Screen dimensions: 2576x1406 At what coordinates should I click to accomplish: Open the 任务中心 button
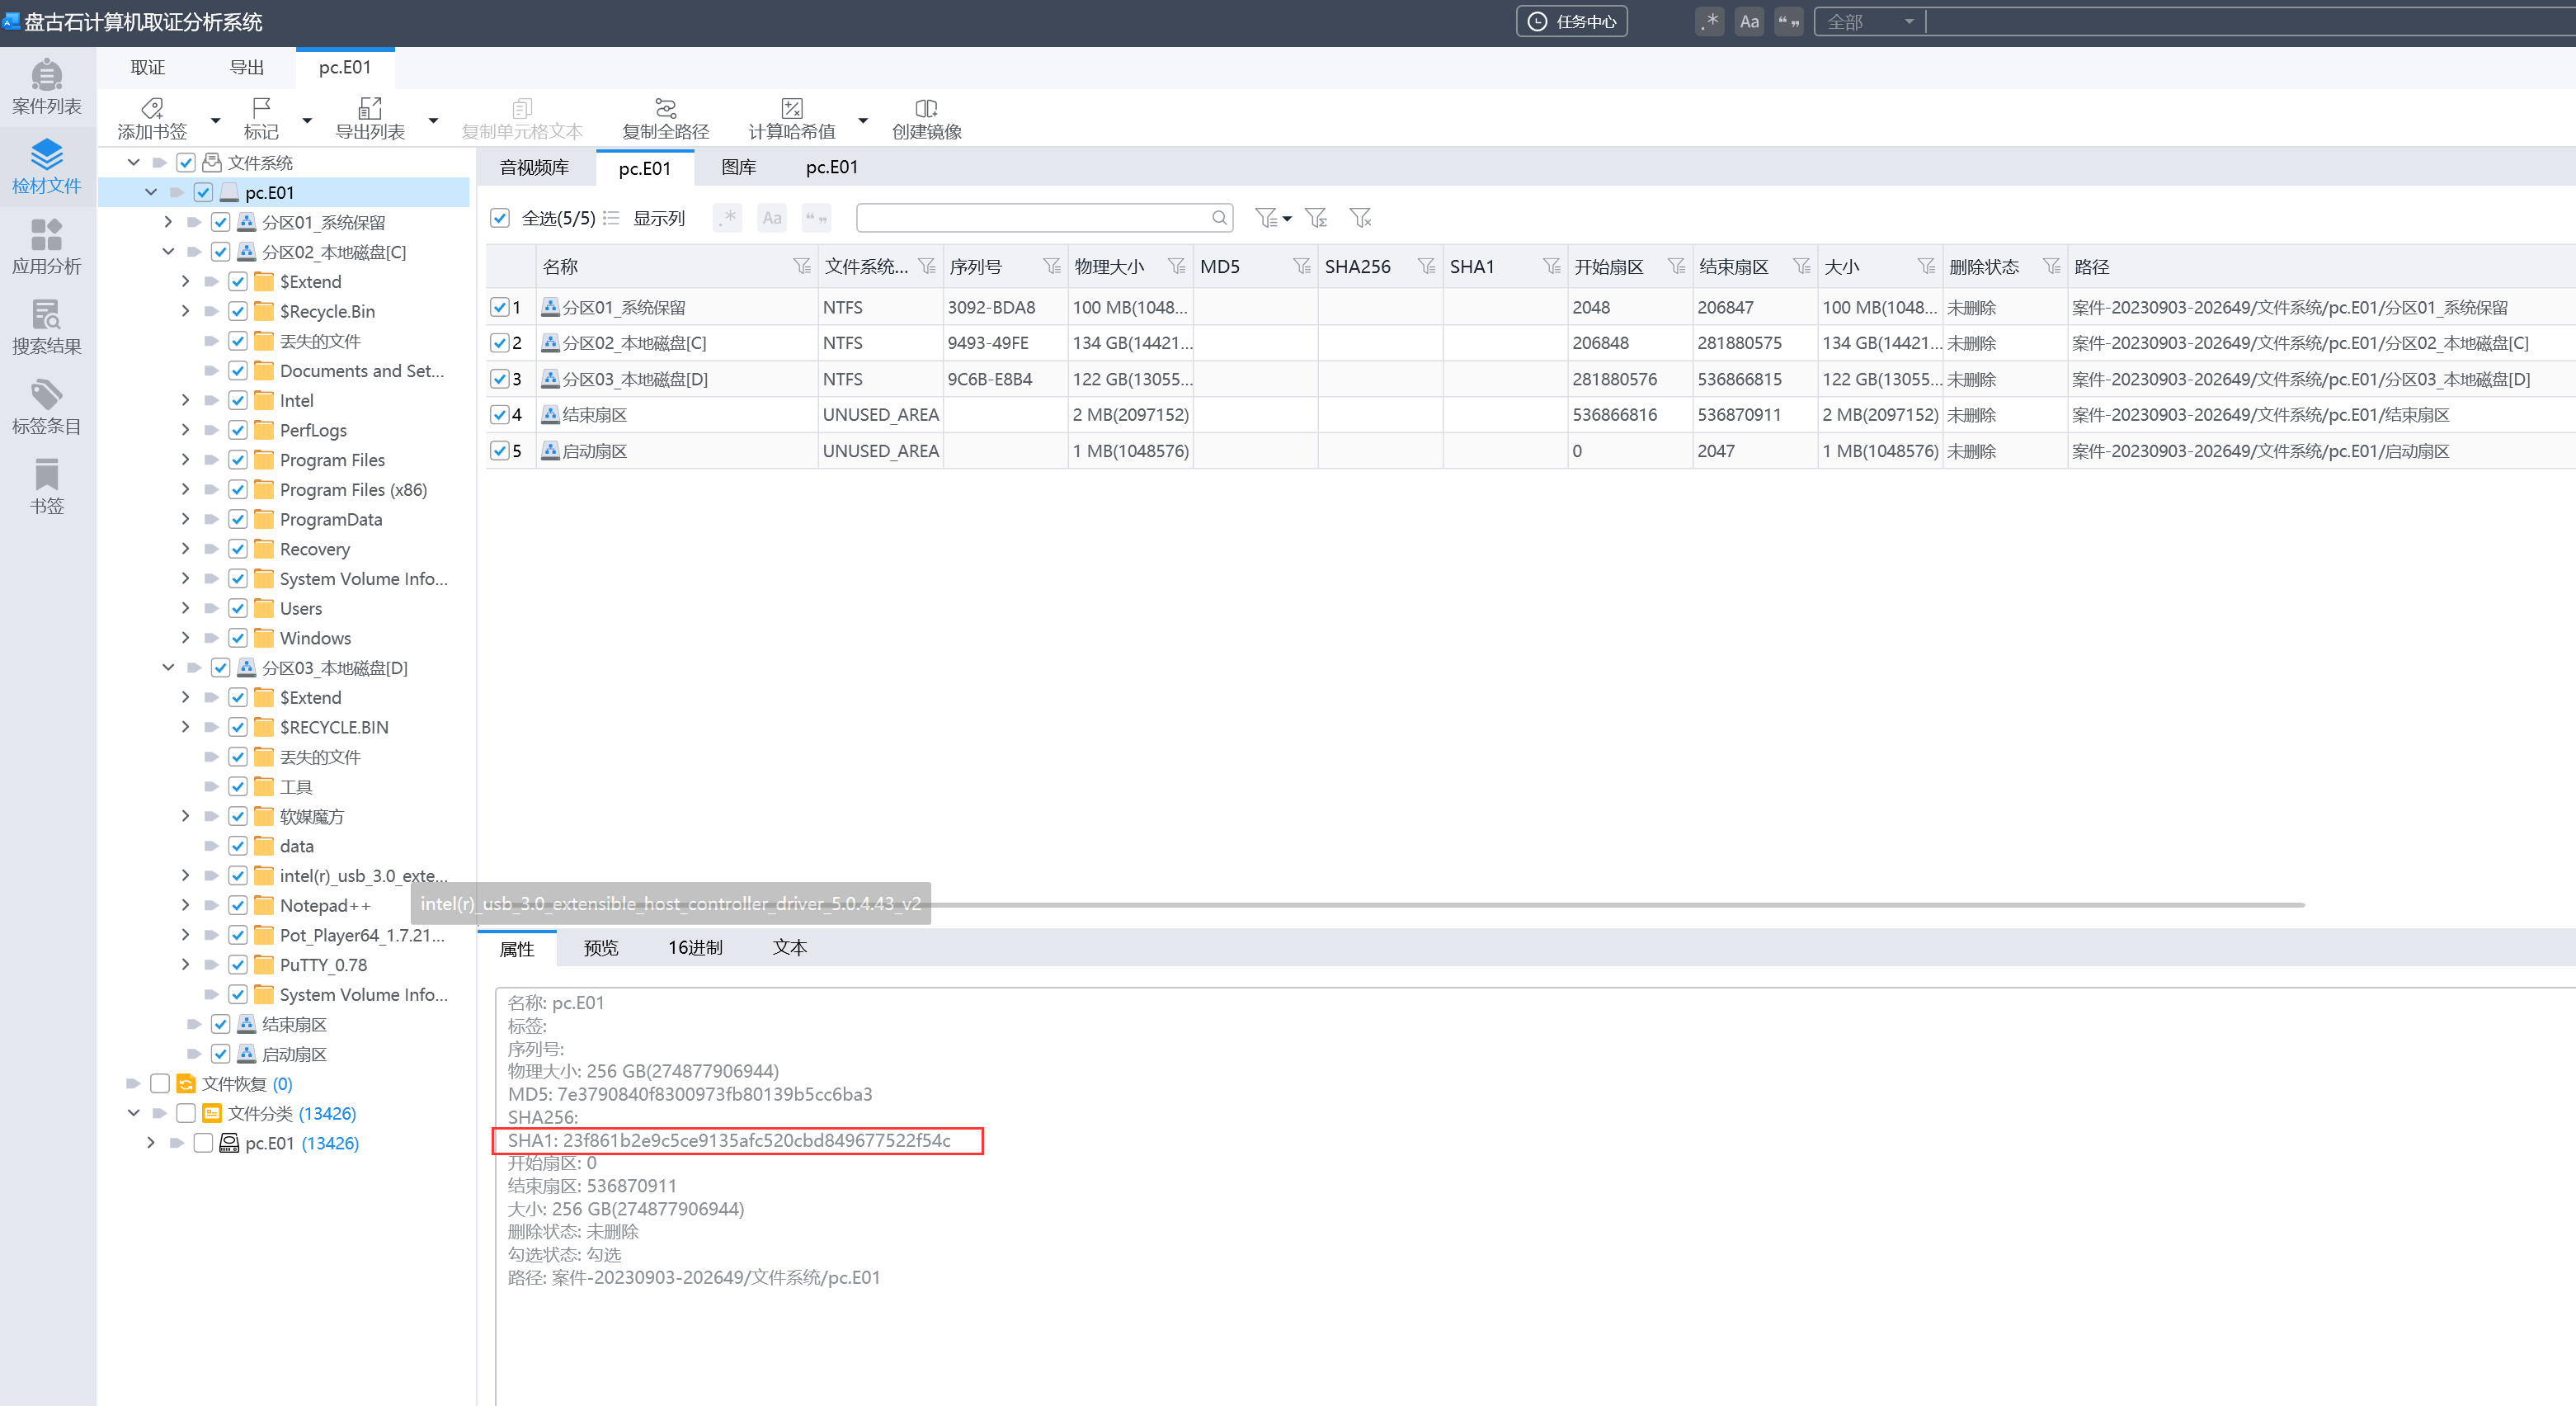[1572, 21]
